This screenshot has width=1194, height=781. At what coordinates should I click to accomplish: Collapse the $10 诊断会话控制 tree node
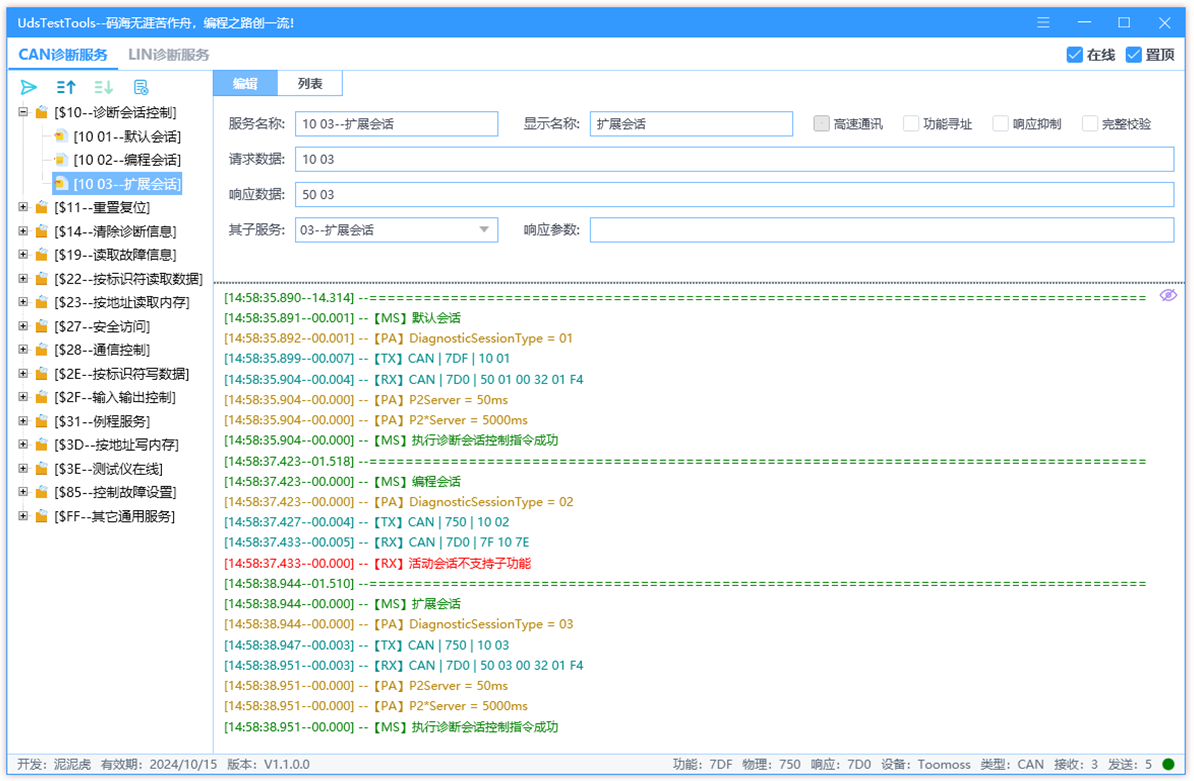point(23,112)
